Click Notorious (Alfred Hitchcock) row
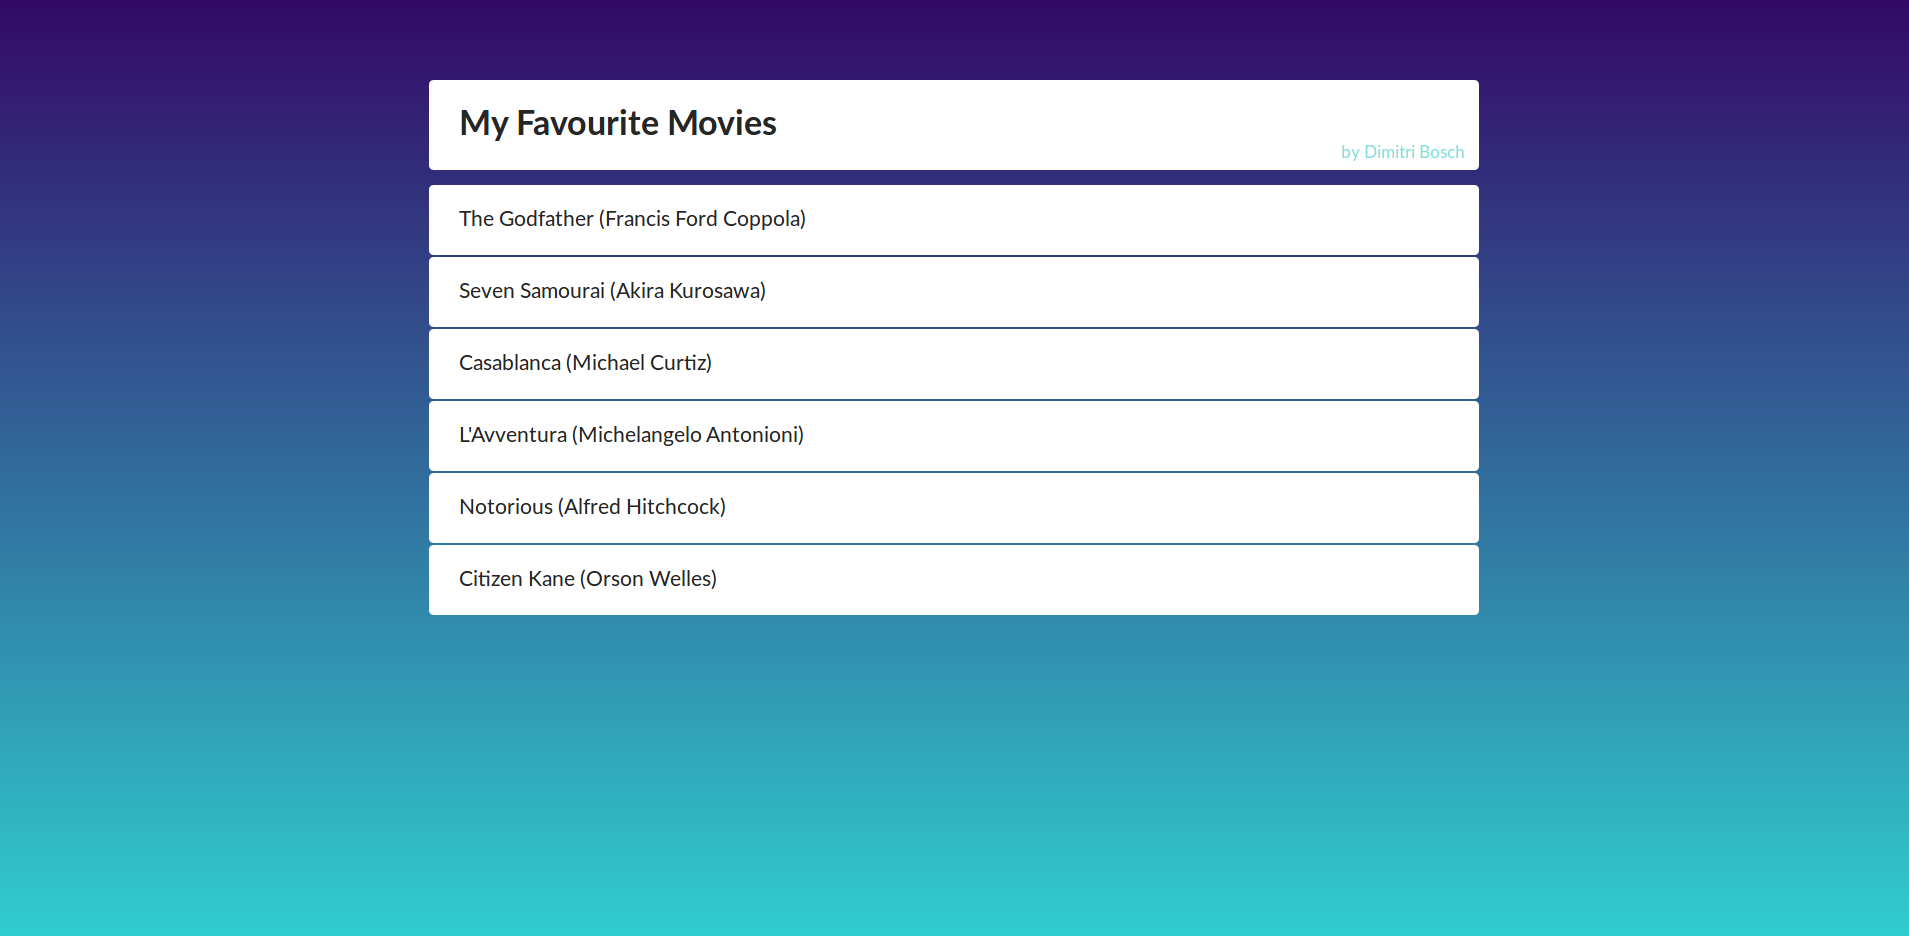The height and width of the screenshot is (936, 1909). pos(954,508)
